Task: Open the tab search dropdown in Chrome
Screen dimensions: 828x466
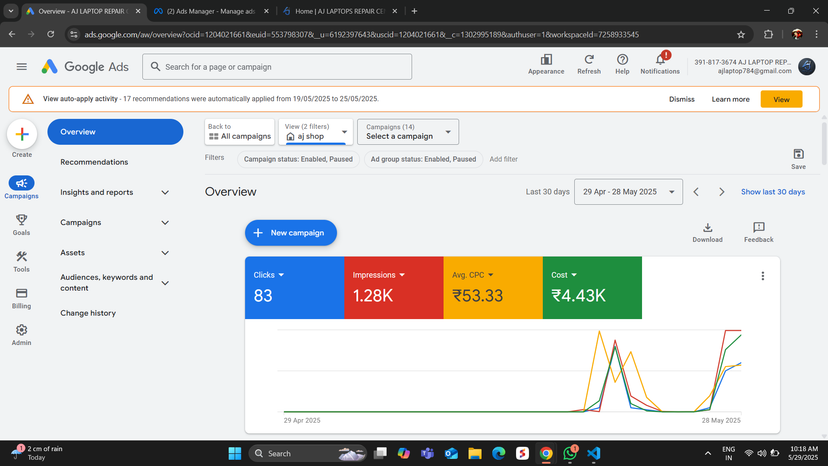Action: (x=11, y=11)
